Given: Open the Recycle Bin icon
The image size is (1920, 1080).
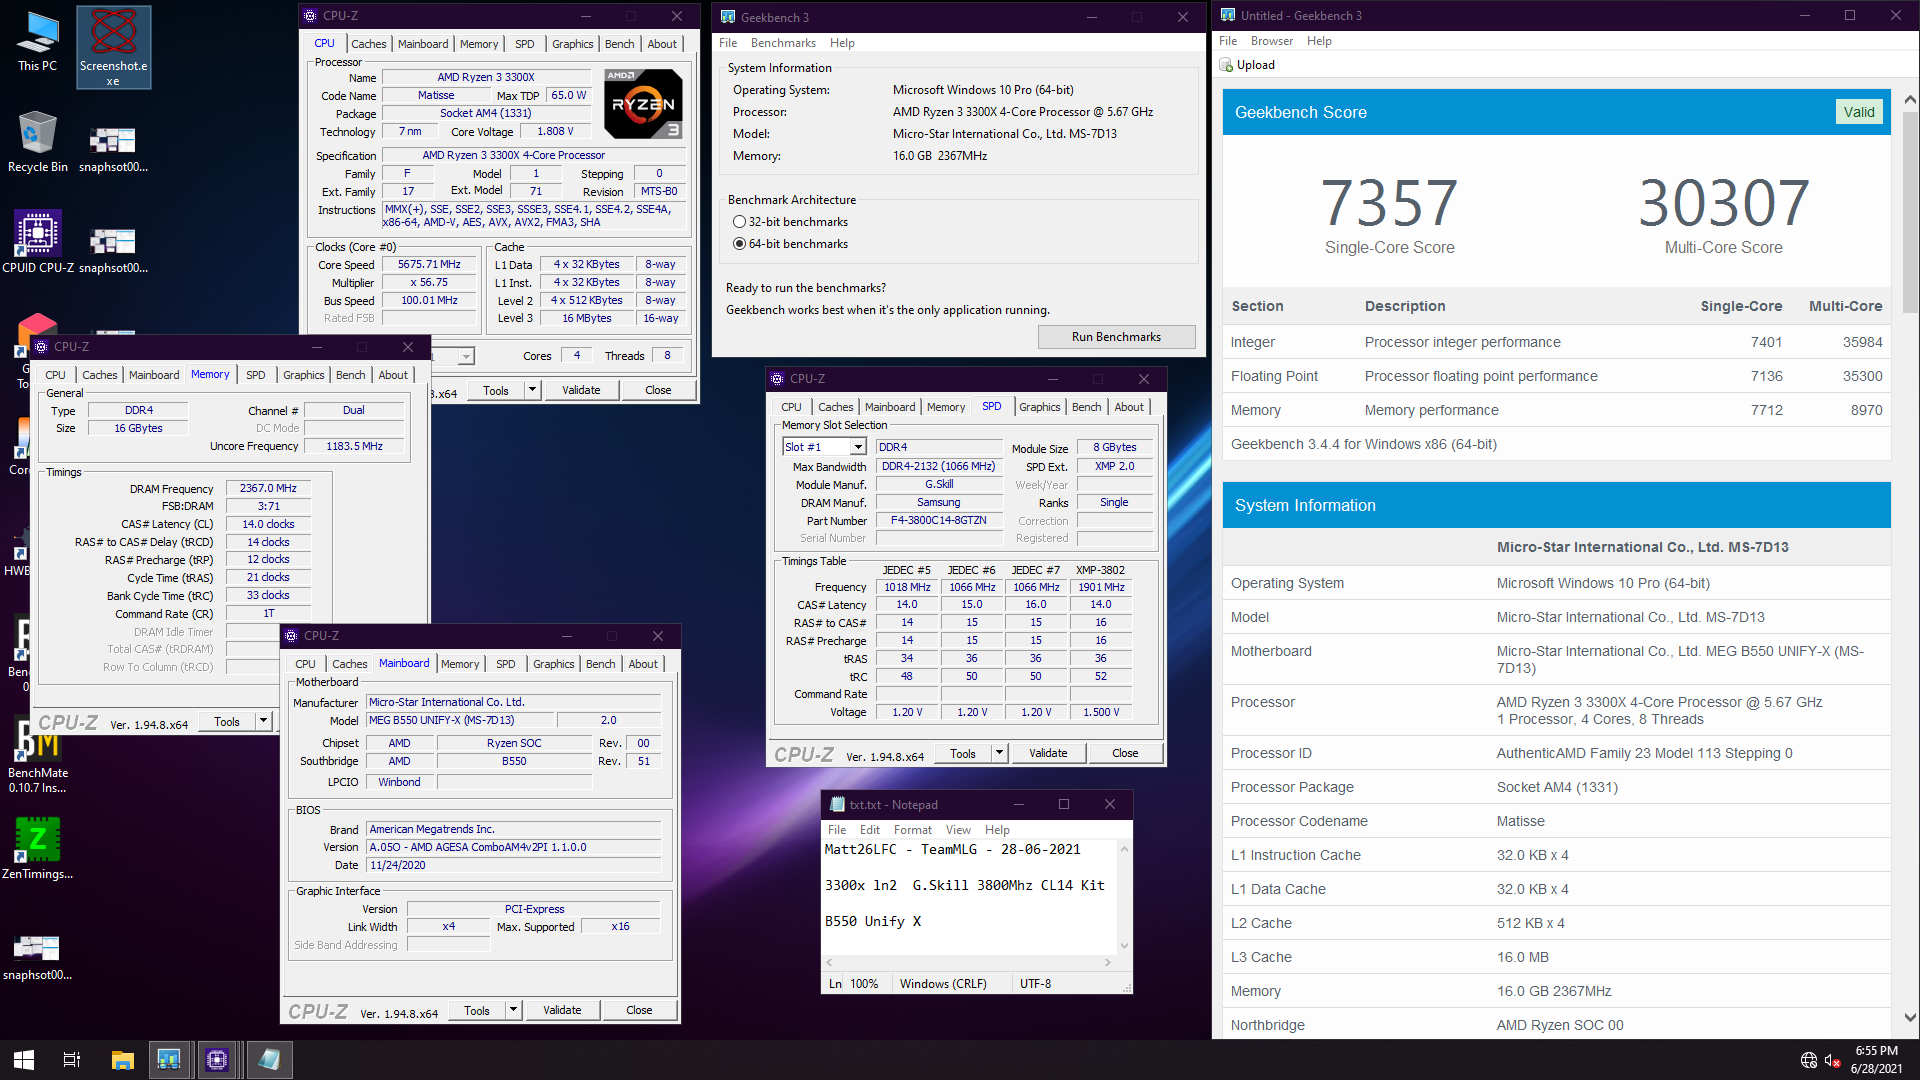Looking at the screenshot, I should pyautogui.click(x=37, y=142).
